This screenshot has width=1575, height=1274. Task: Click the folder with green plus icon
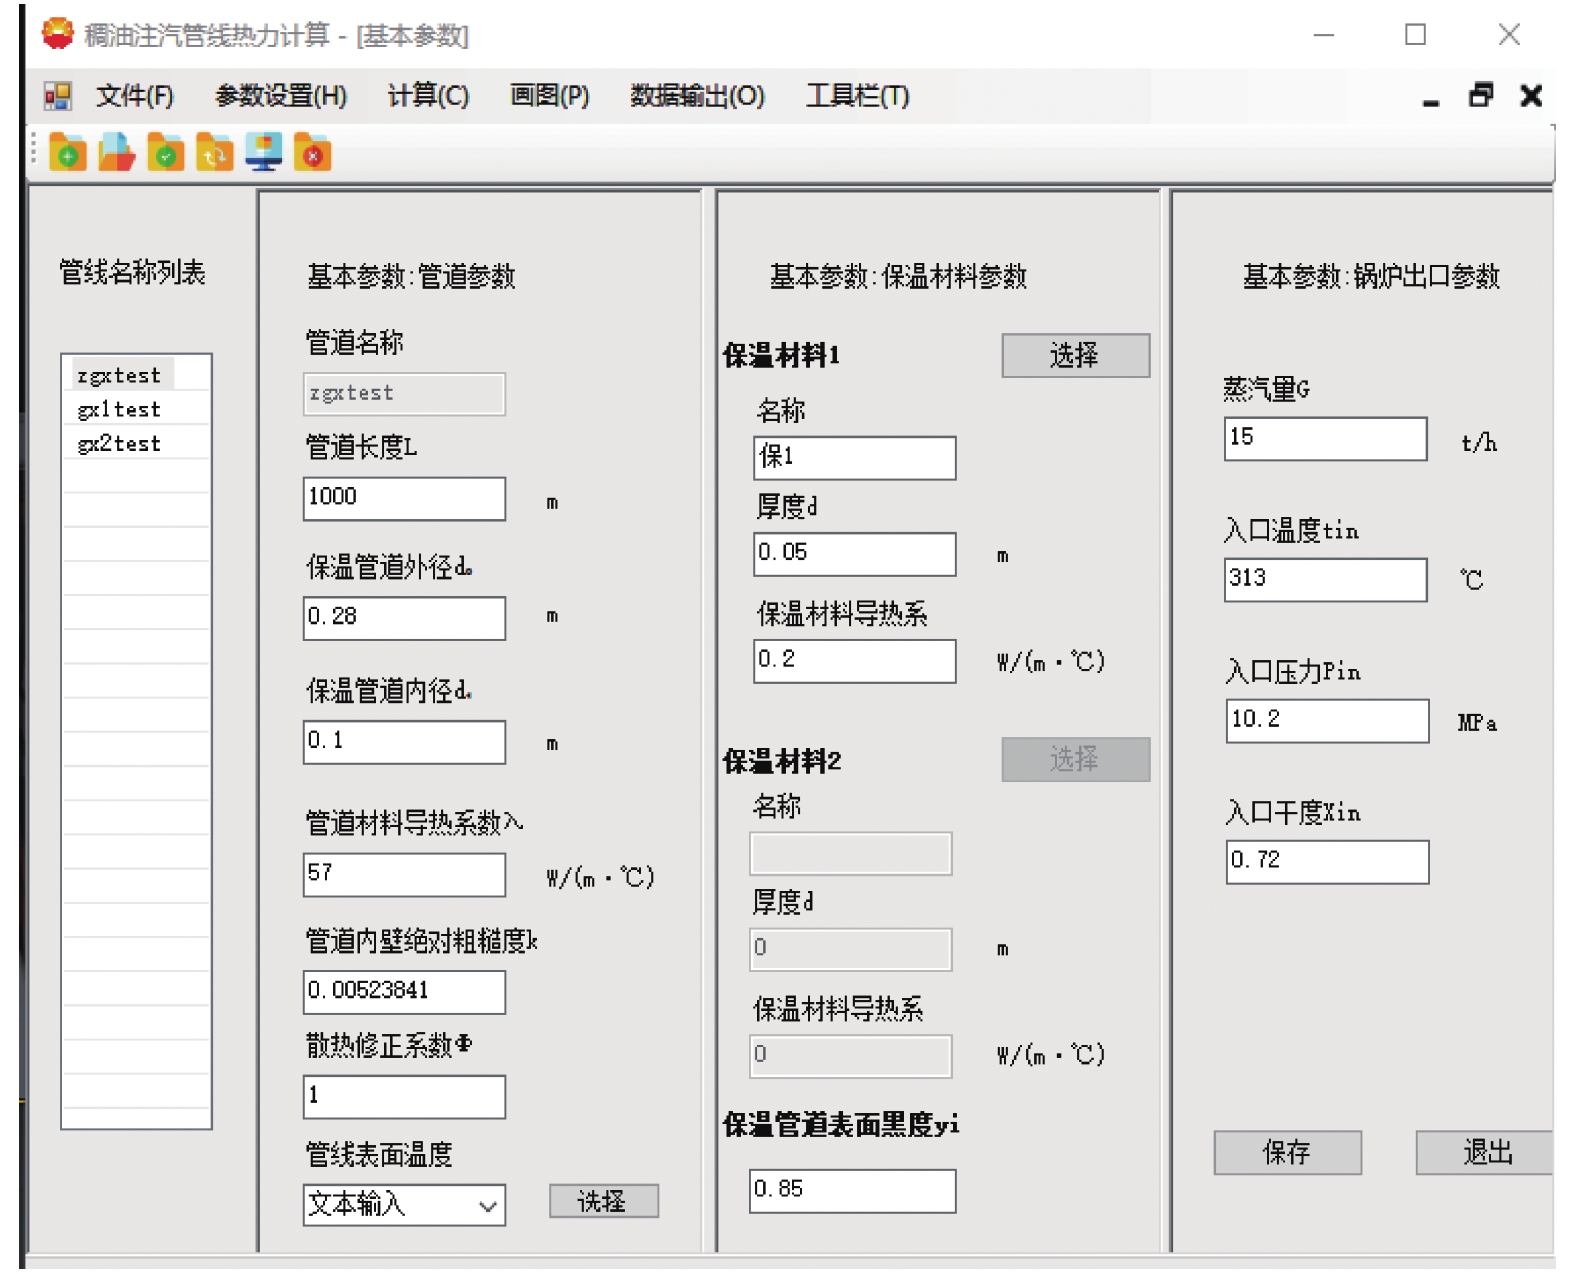67,153
